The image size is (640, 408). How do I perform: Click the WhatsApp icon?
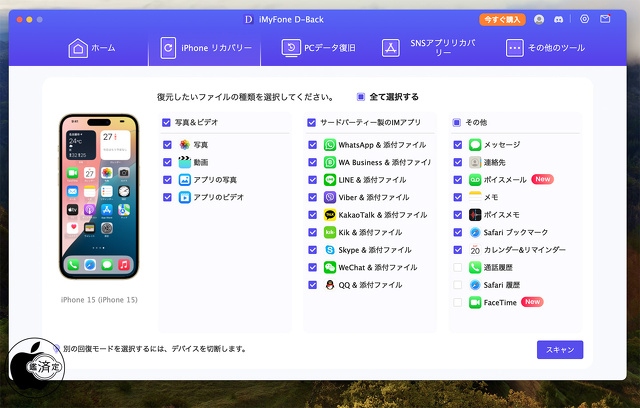[x=330, y=145]
